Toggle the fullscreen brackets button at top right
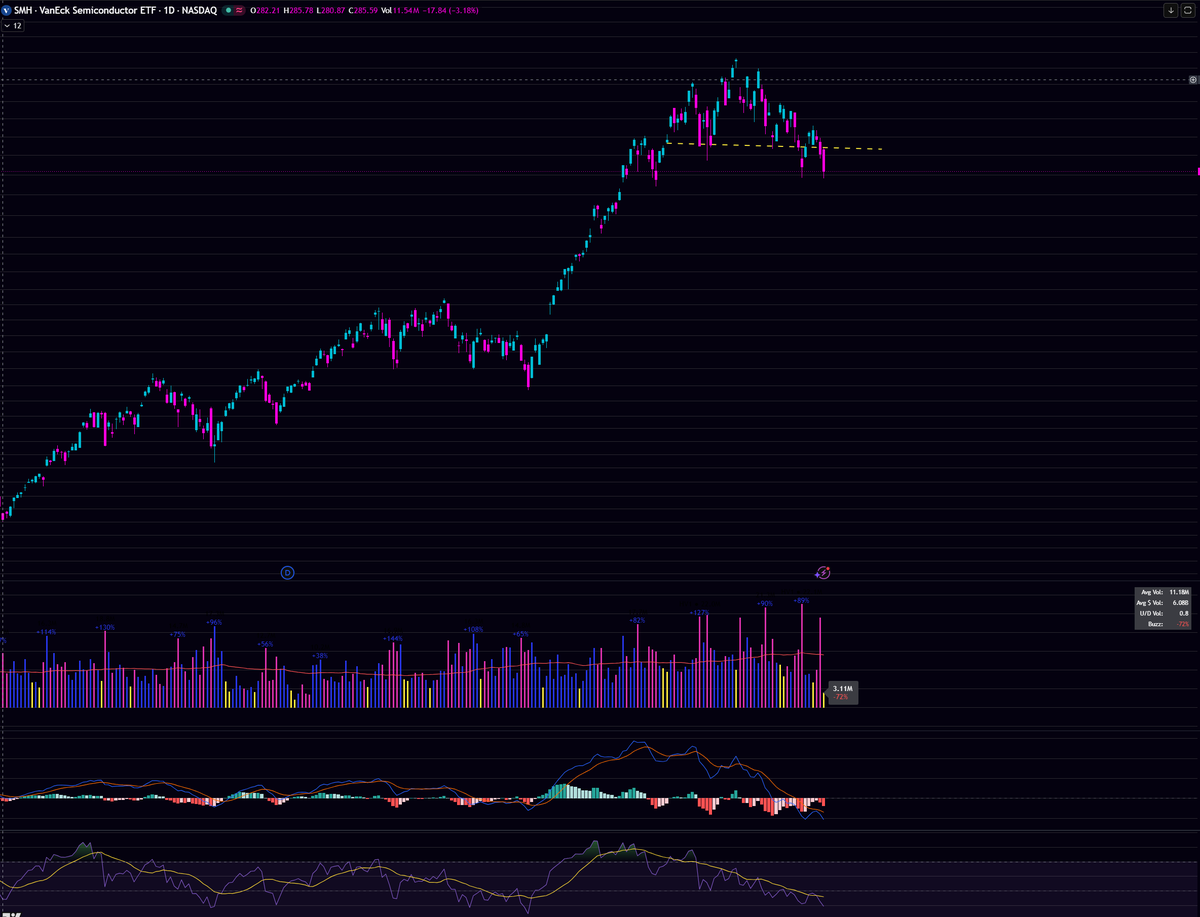The image size is (1200, 917). pyautogui.click(x=1189, y=10)
